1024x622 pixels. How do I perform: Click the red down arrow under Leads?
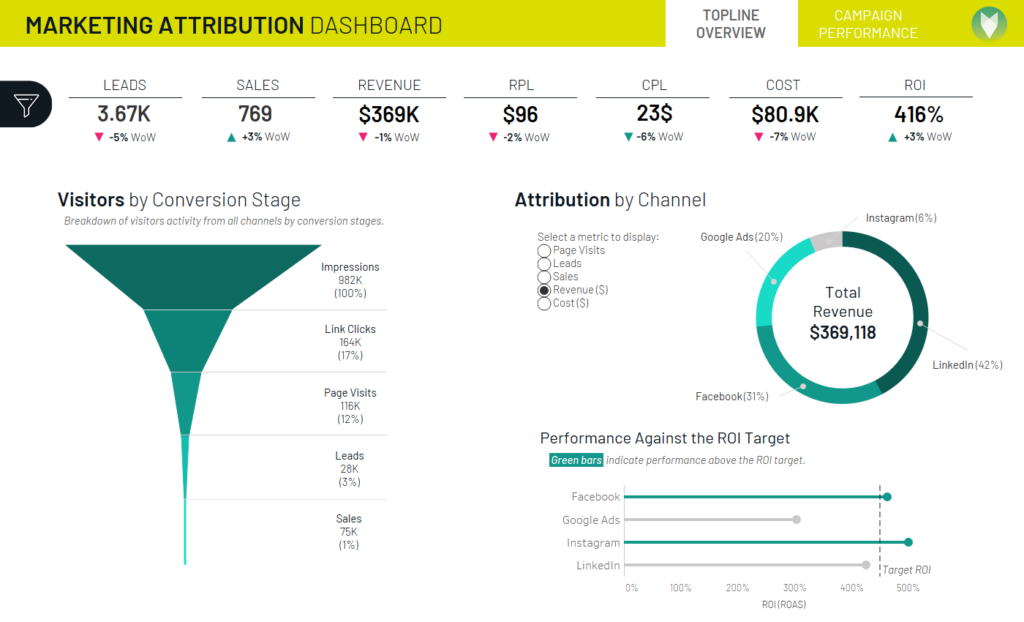click(99, 137)
